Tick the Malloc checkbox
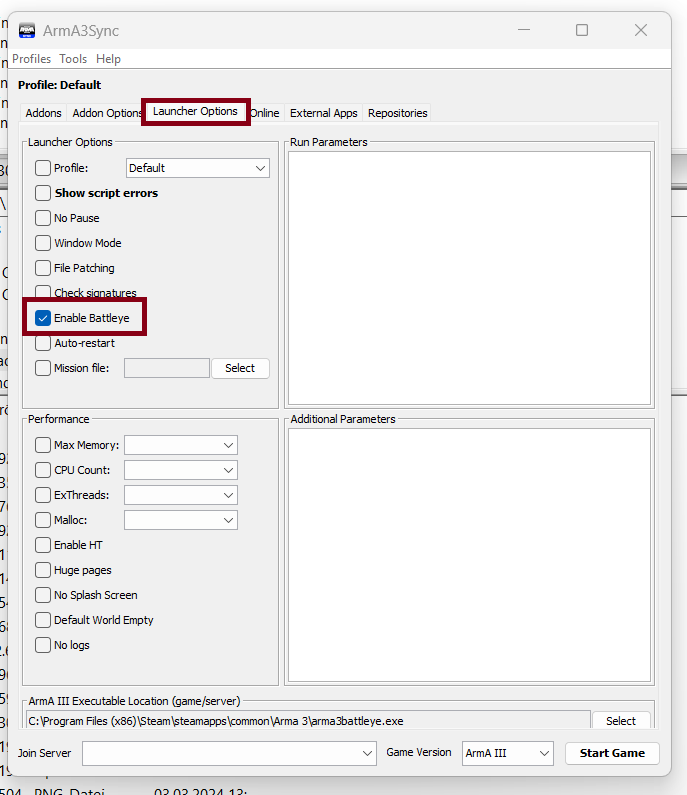This screenshot has height=795, width=687. click(43, 520)
